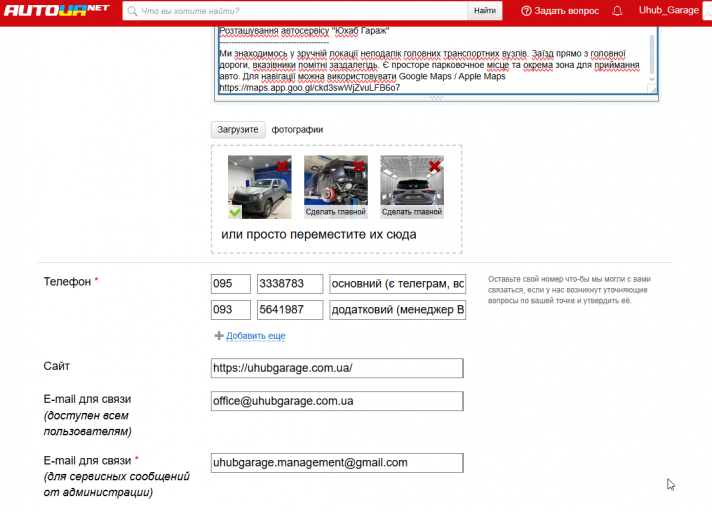Click the AUTOUA.NET logo
Viewport: 712px width, 512px height.
(56, 10)
